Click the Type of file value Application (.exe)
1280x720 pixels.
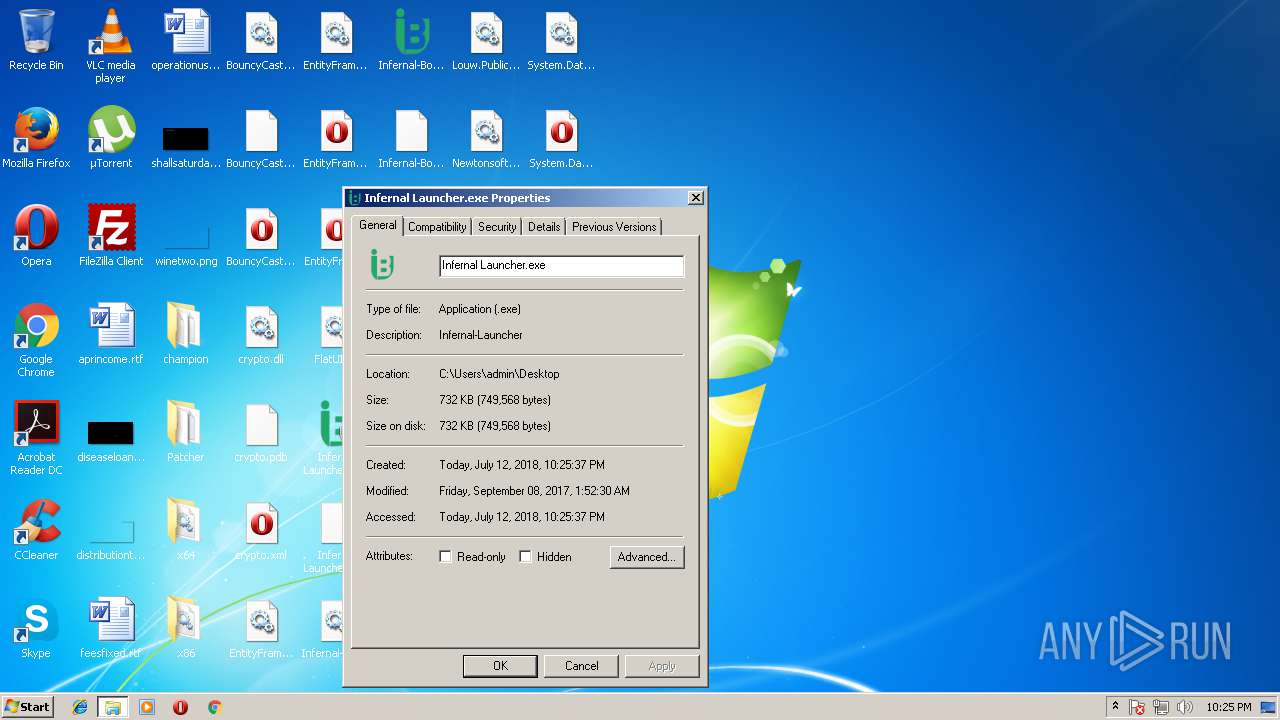[480, 309]
